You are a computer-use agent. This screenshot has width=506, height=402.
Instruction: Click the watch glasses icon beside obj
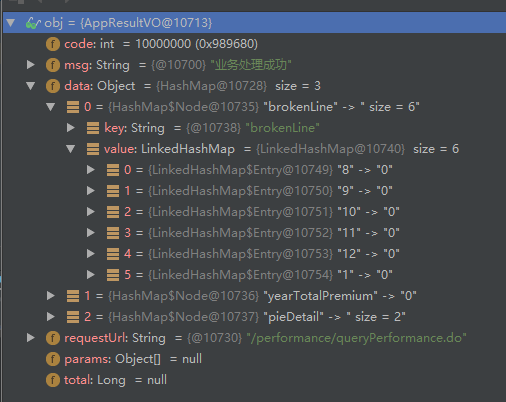[x=33, y=23]
